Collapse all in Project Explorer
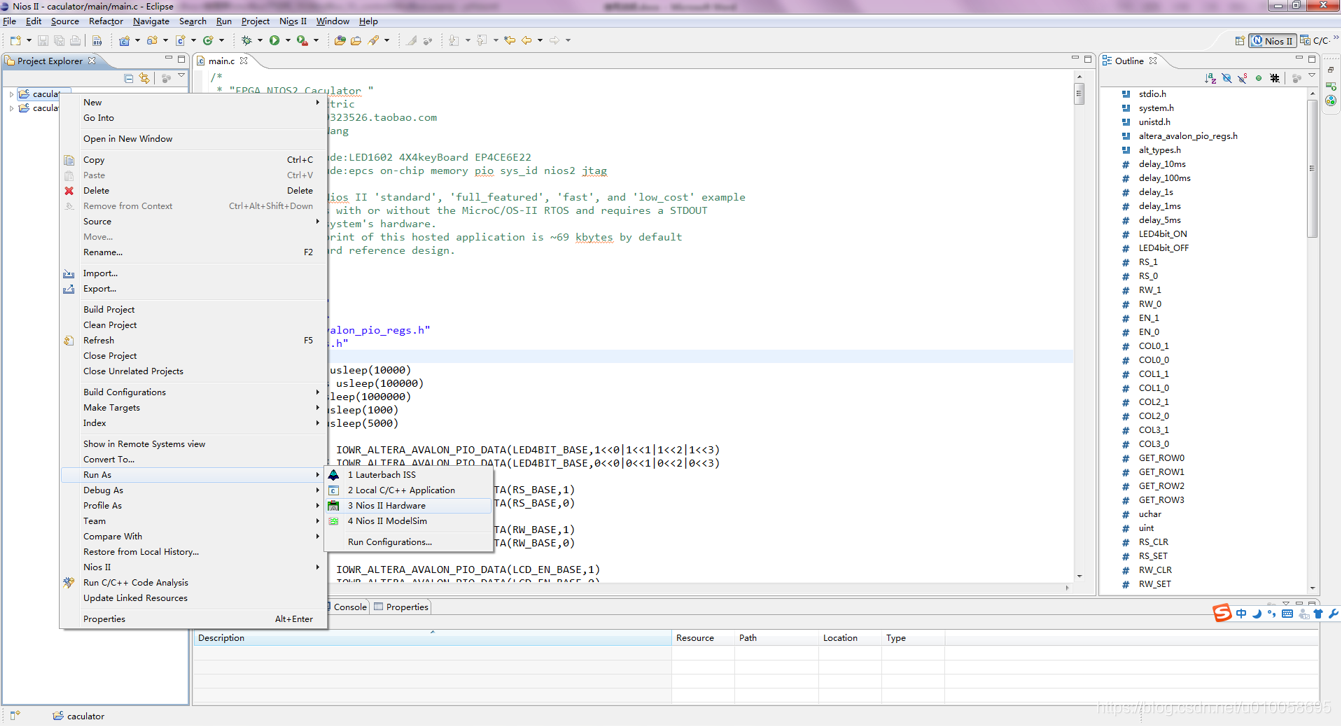Viewport: 1341px width, 726px height. (128, 77)
